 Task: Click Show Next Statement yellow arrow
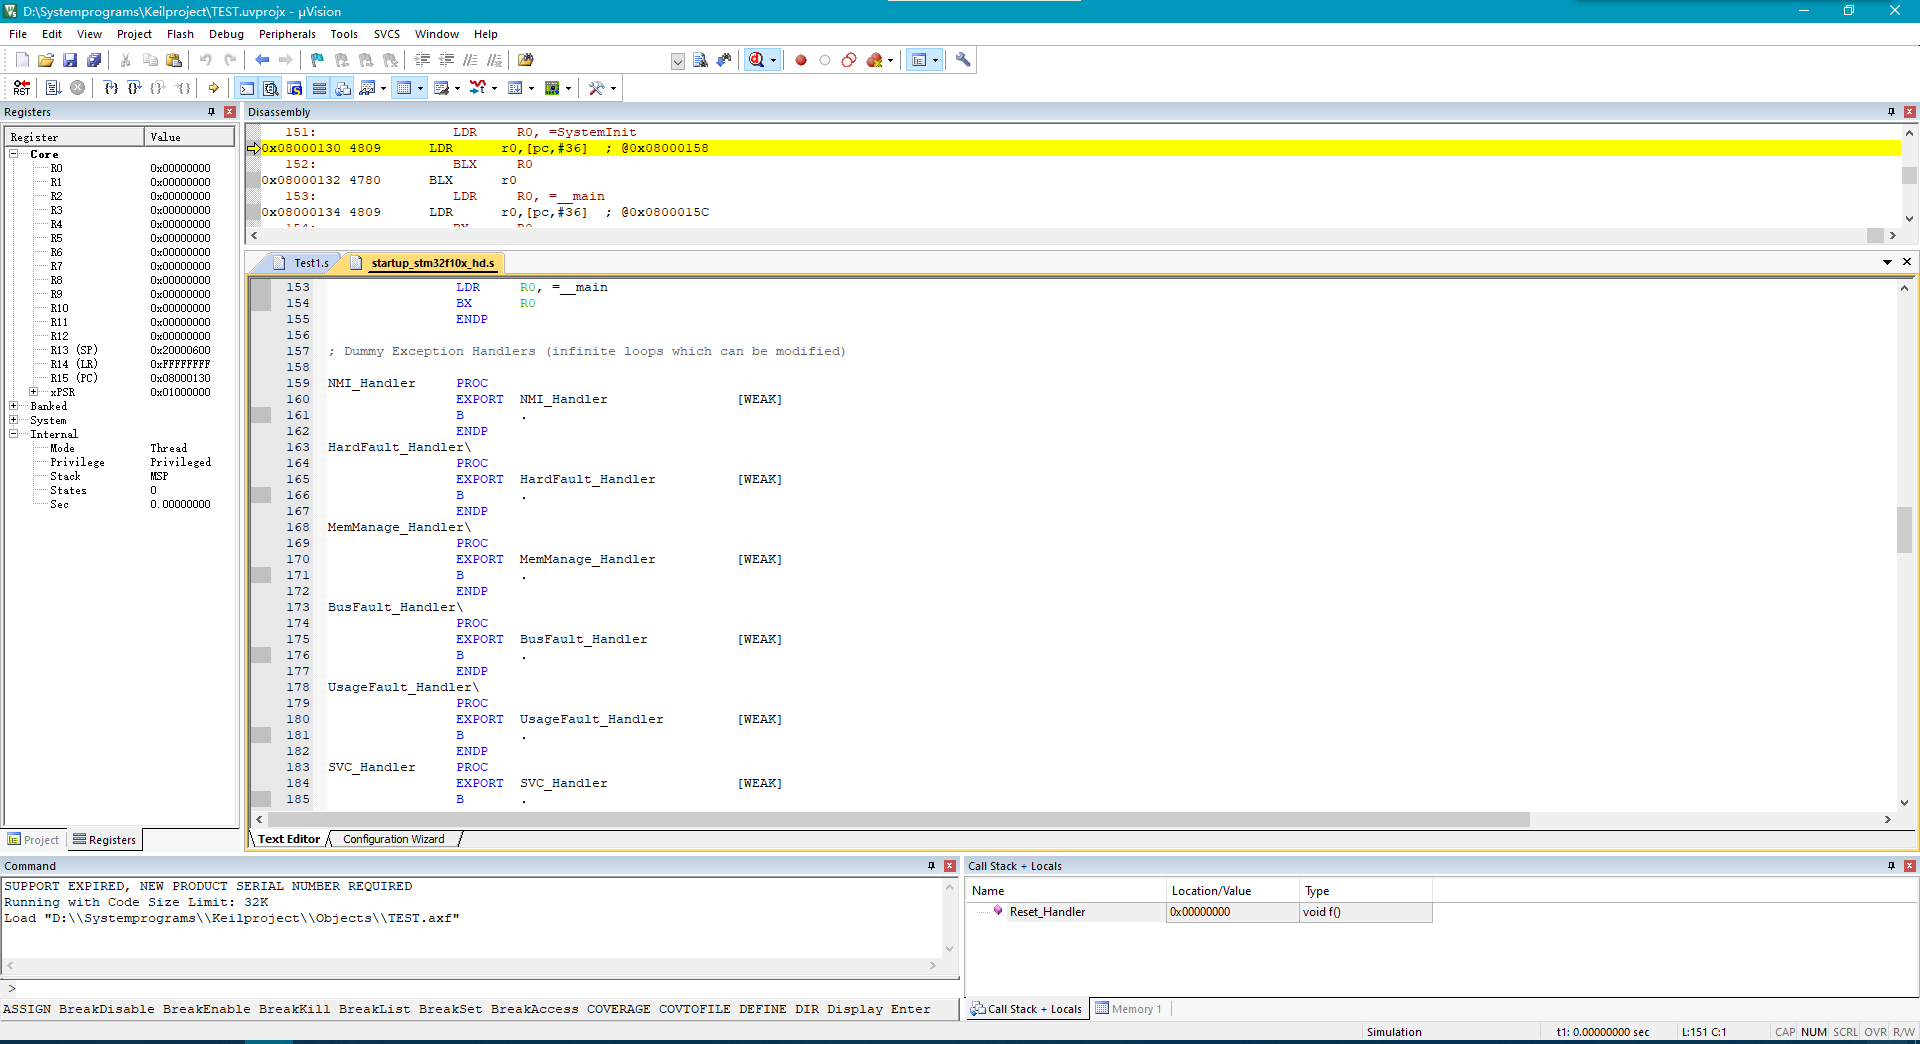click(x=214, y=88)
